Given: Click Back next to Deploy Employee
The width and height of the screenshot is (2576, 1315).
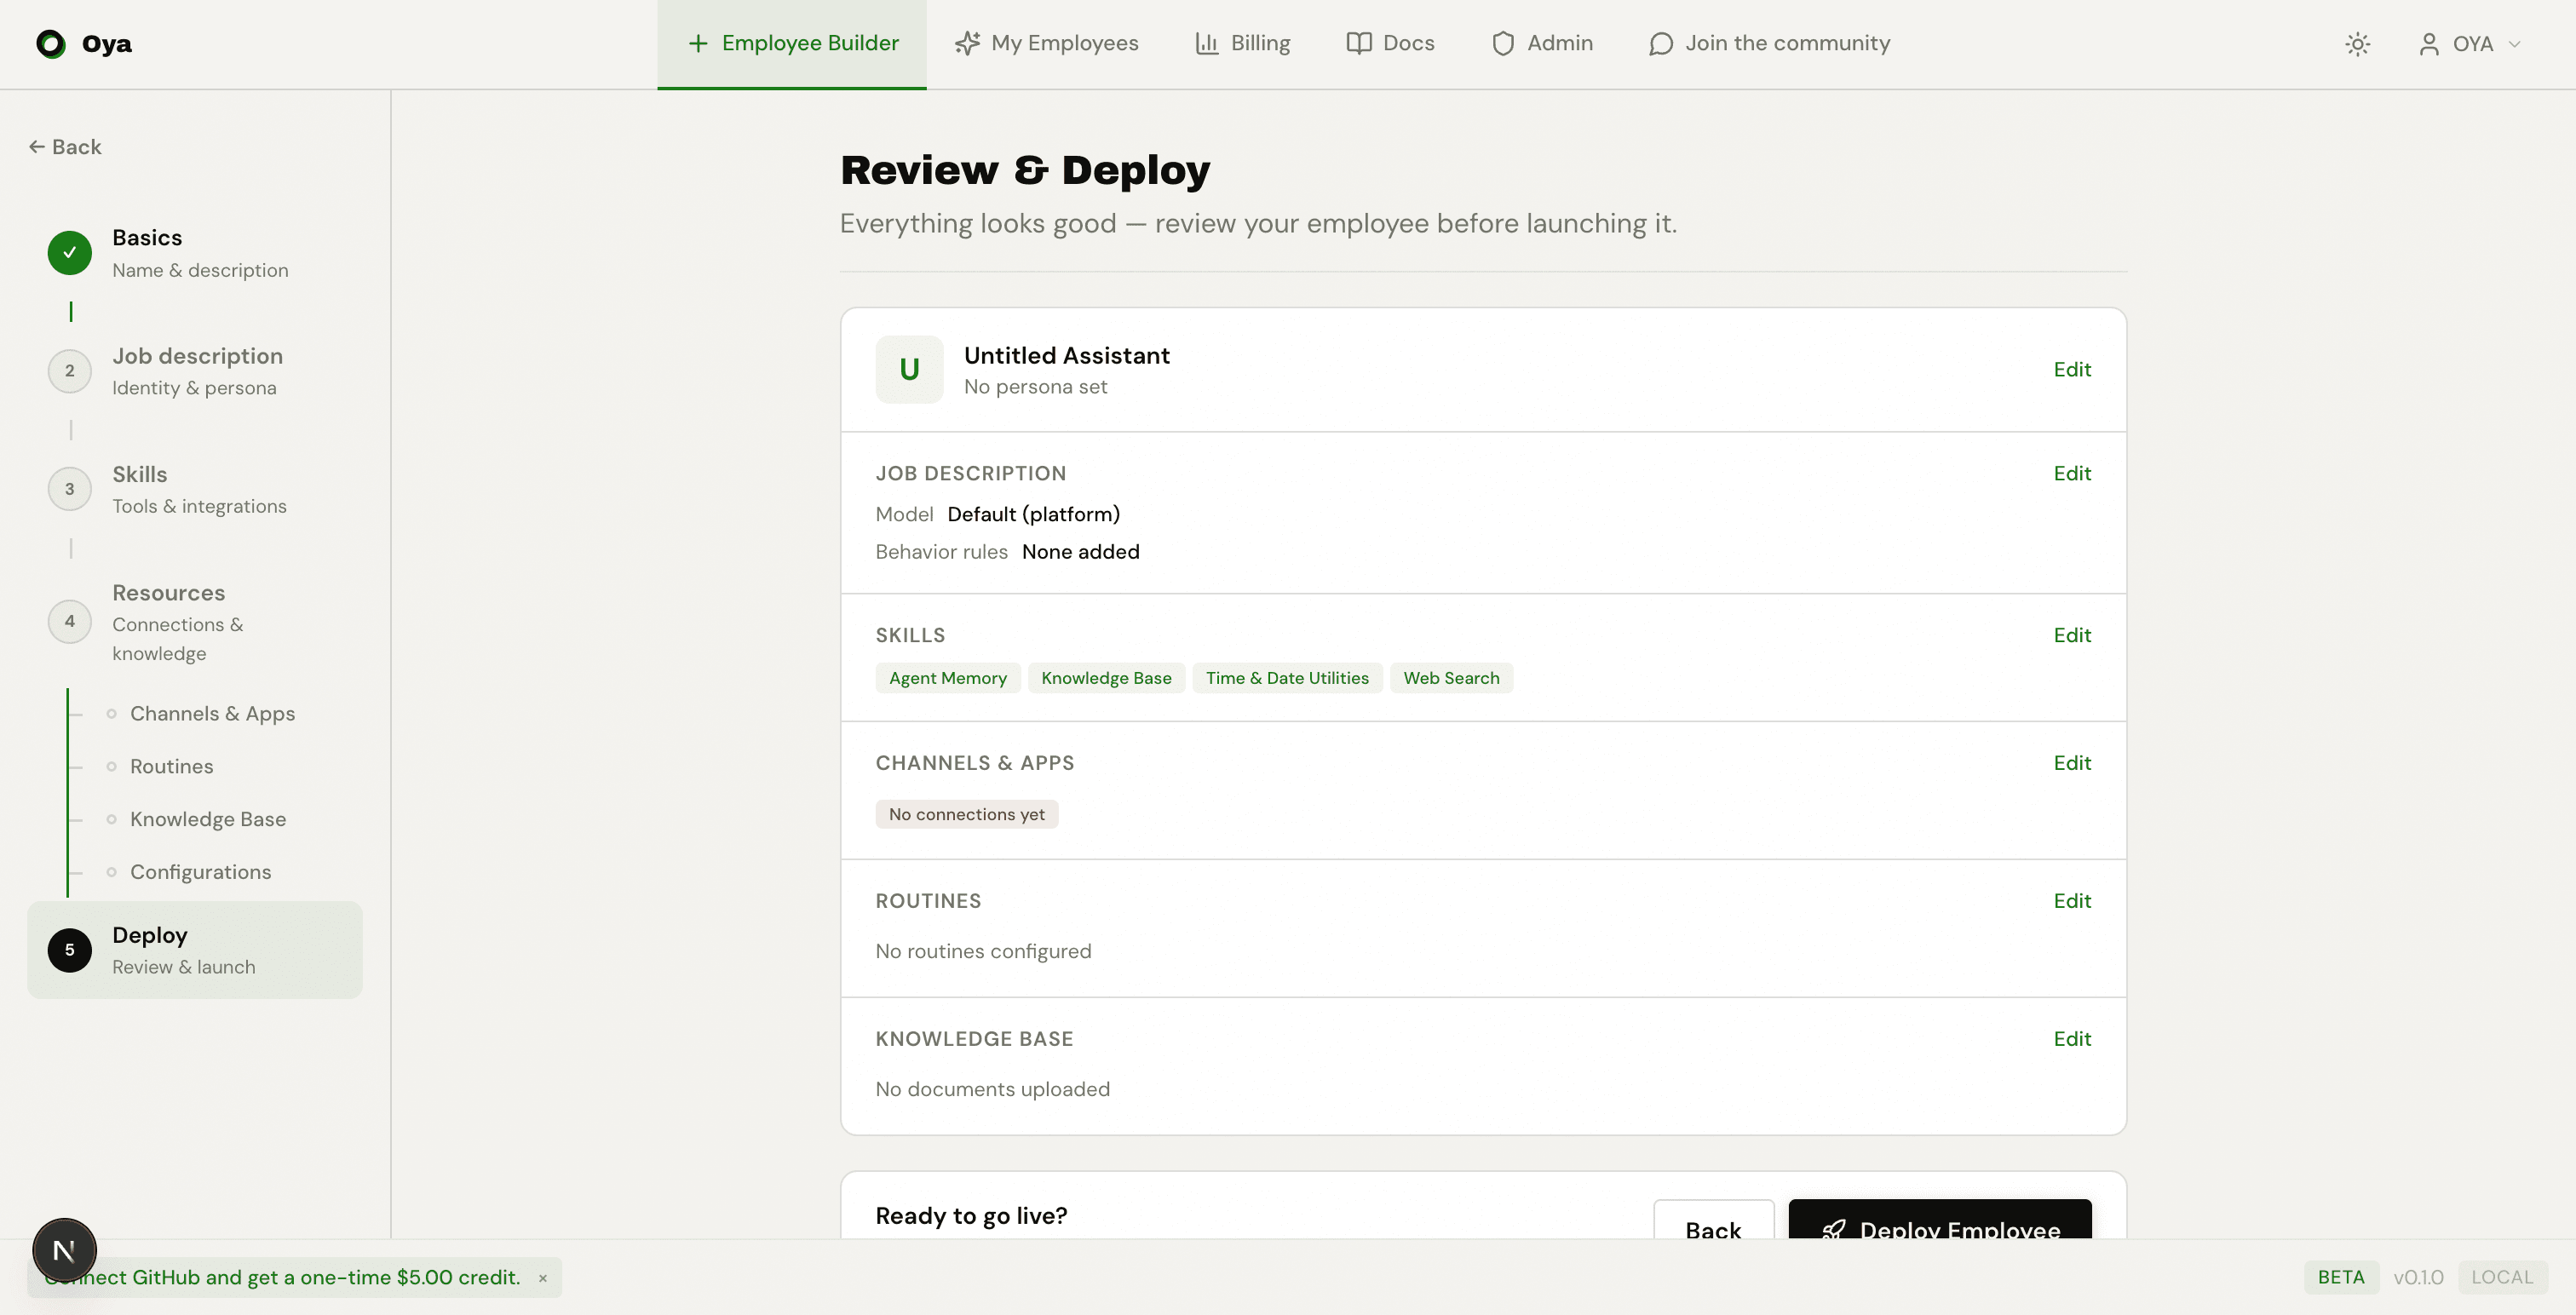Looking at the screenshot, I should click(x=1713, y=1230).
